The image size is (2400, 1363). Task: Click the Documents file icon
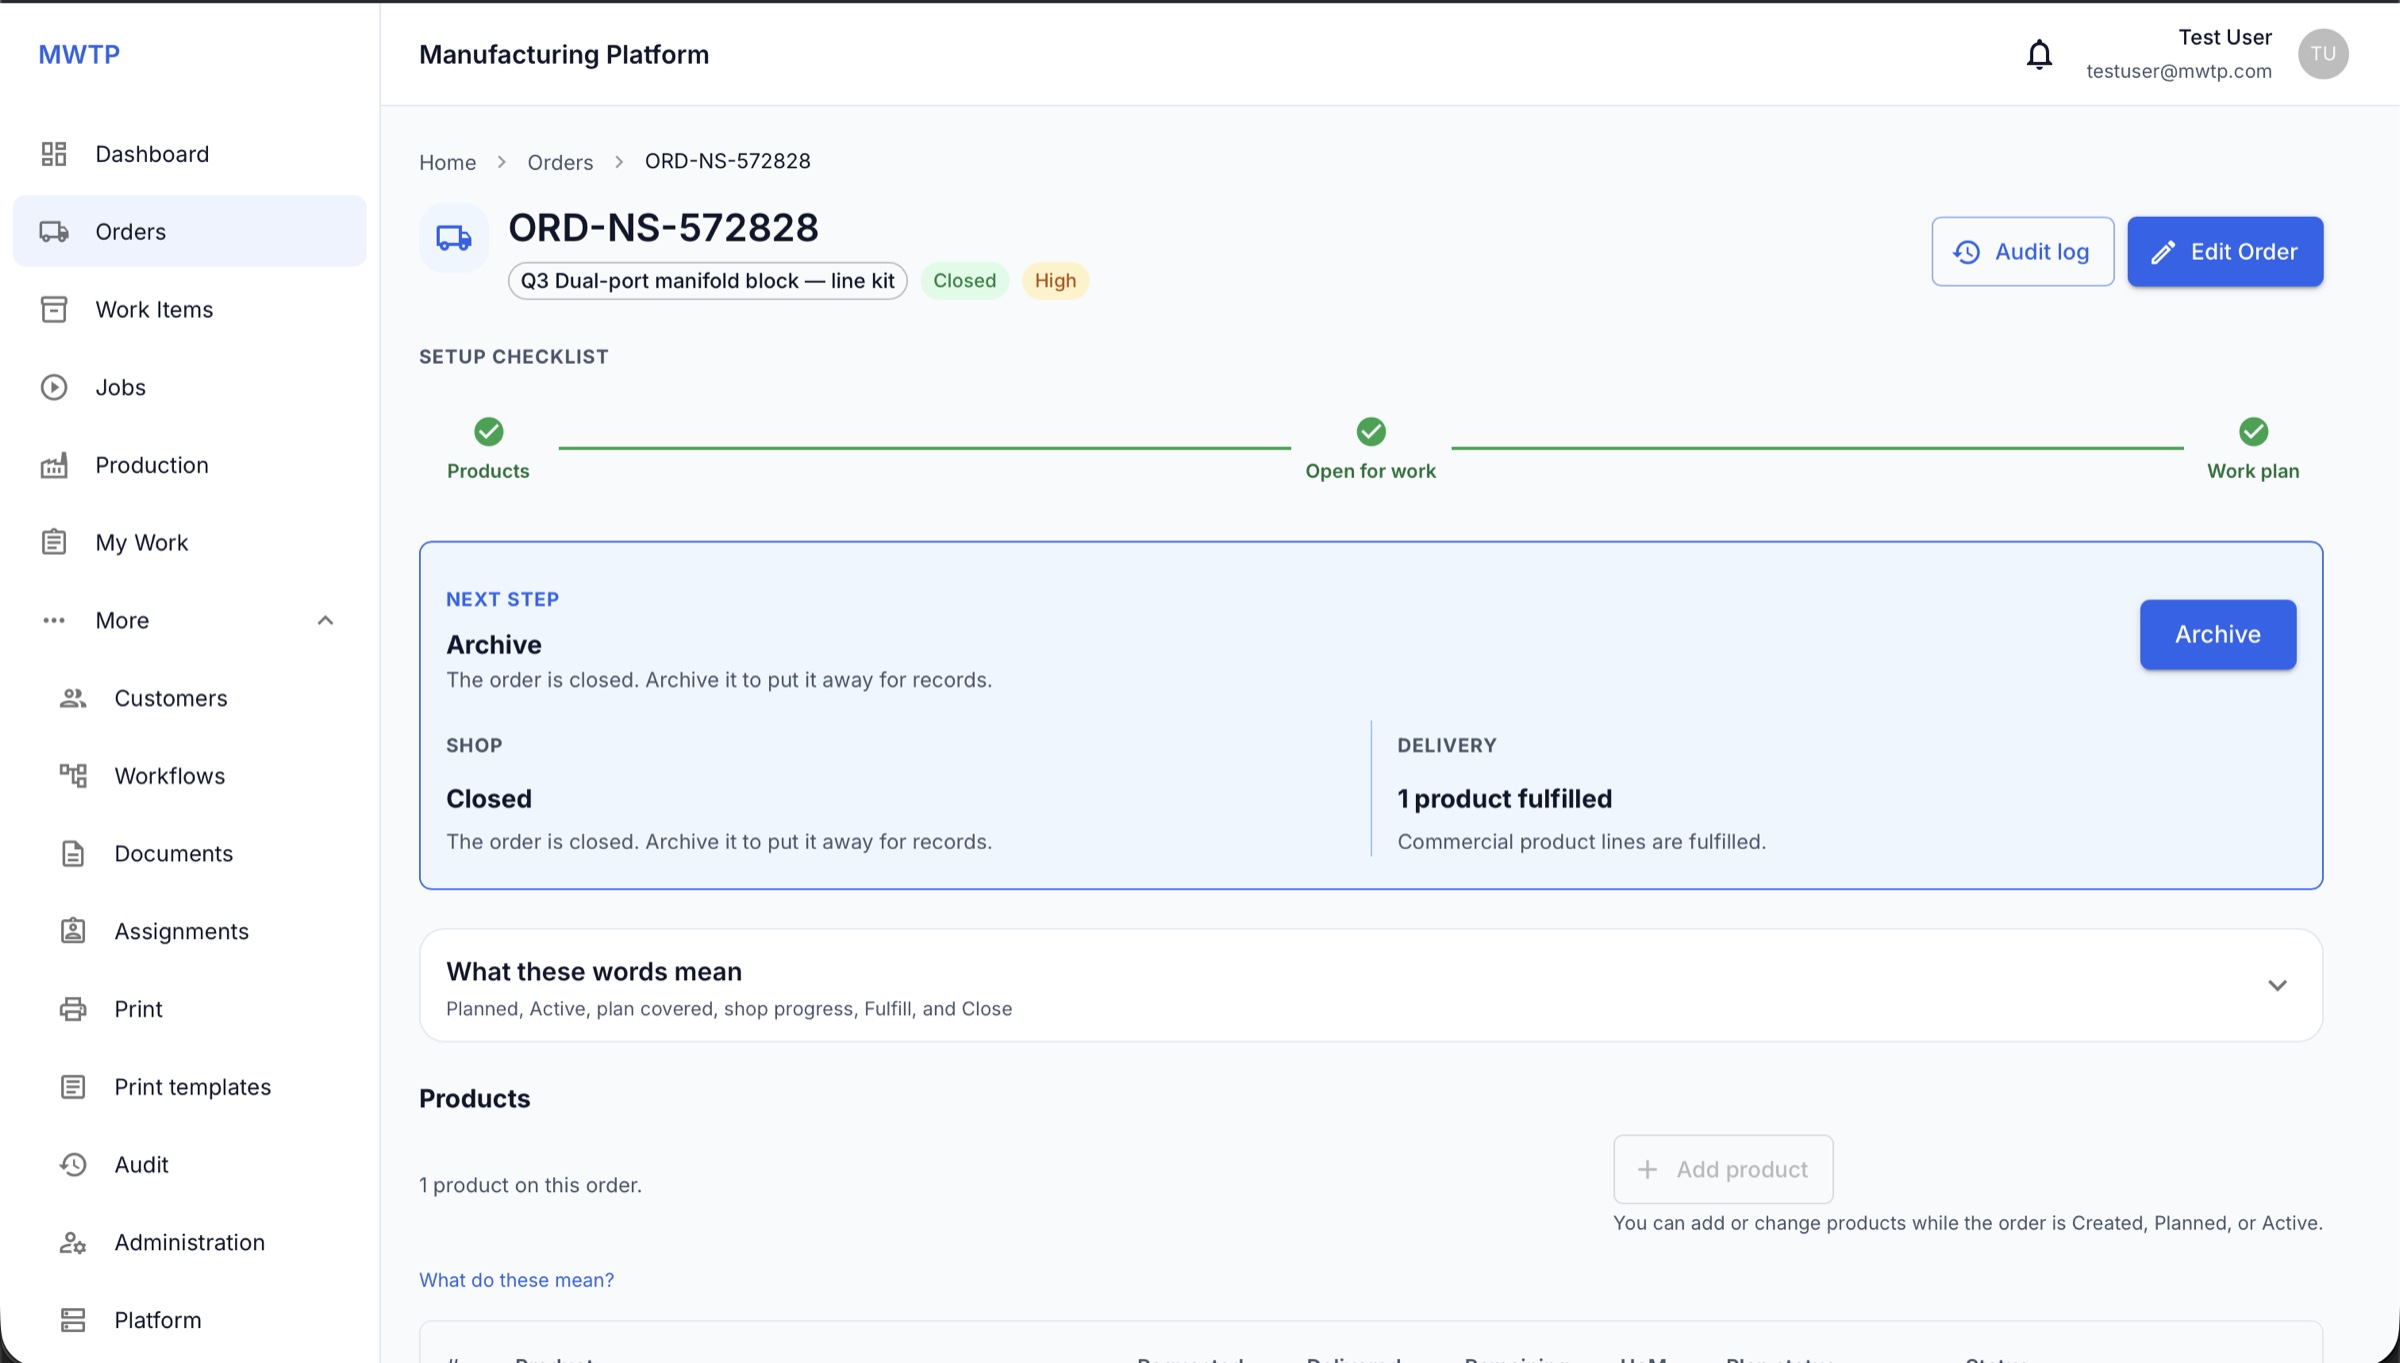73,854
